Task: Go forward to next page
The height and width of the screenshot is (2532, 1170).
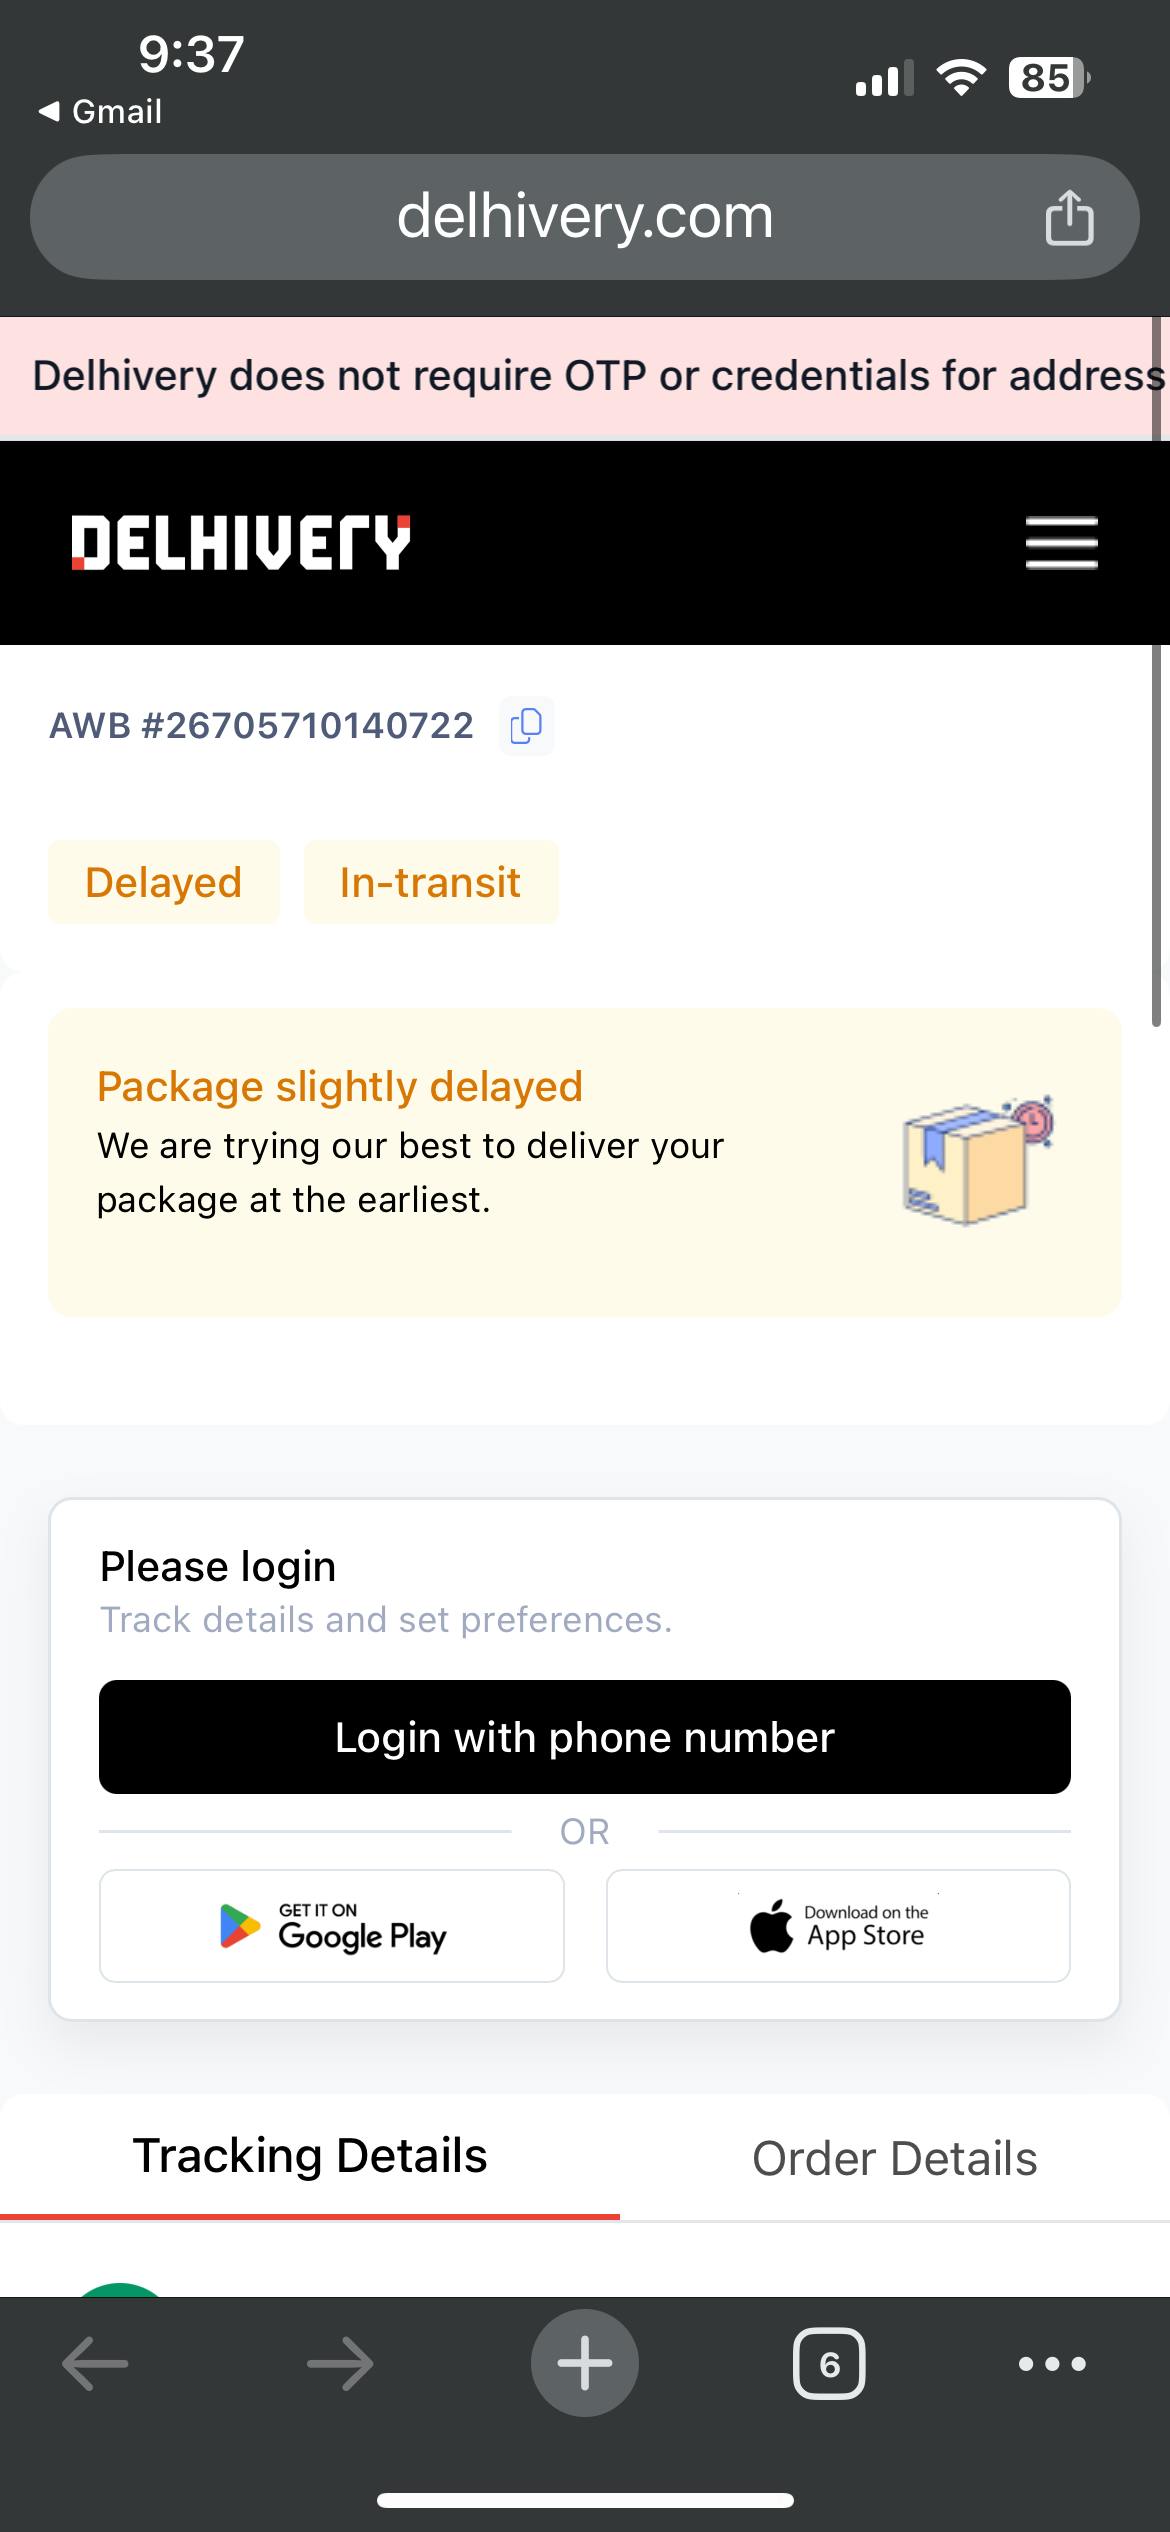Action: pos(340,2364)
